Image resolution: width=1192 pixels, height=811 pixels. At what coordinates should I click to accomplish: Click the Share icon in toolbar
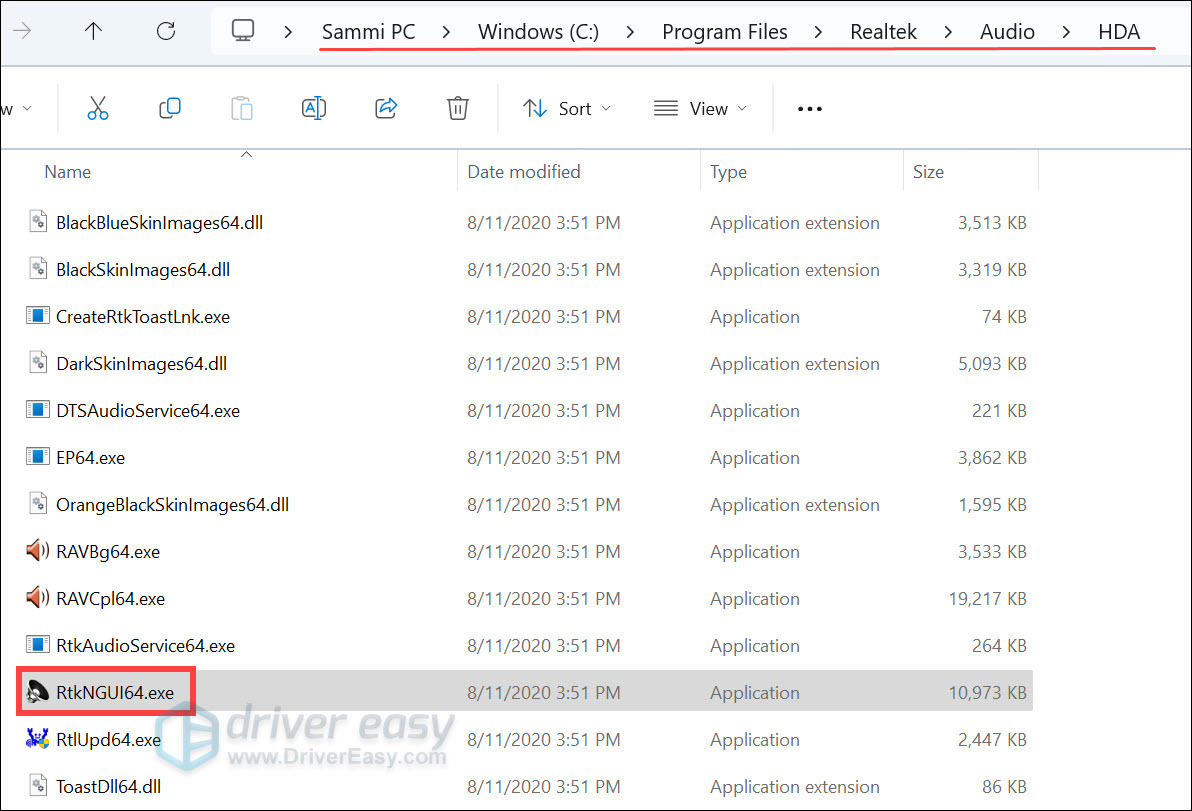[x=386, y=108]
